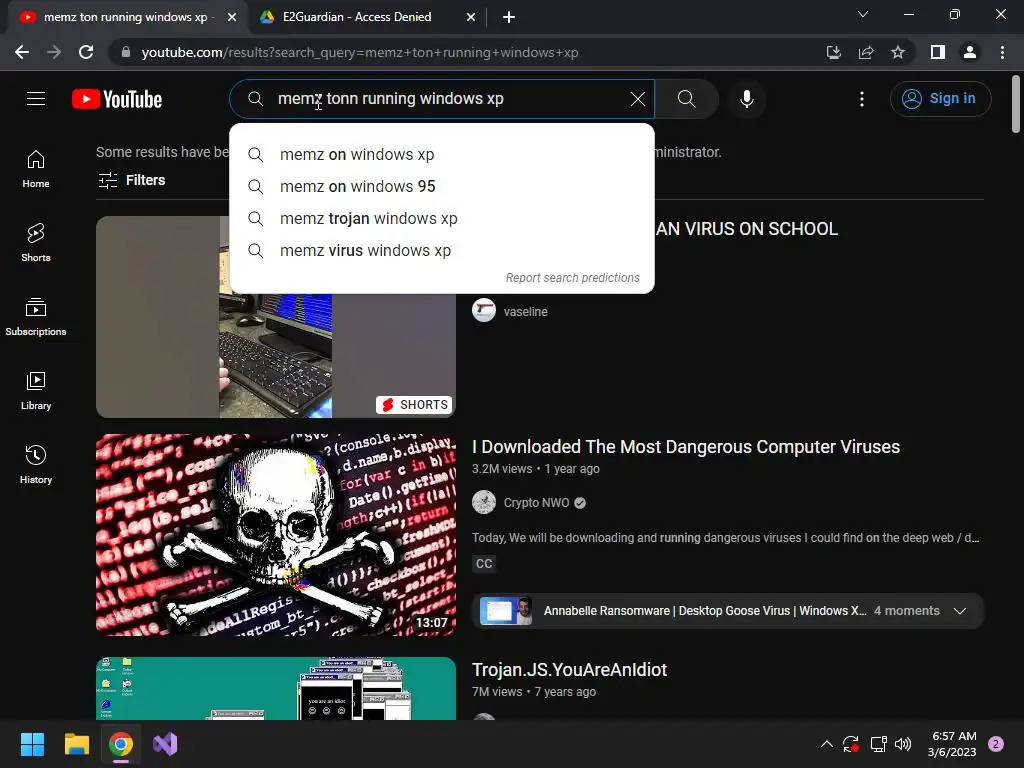
Task: Switch to the memz ton running windows xp tab
Action: (x=127, y=17)
